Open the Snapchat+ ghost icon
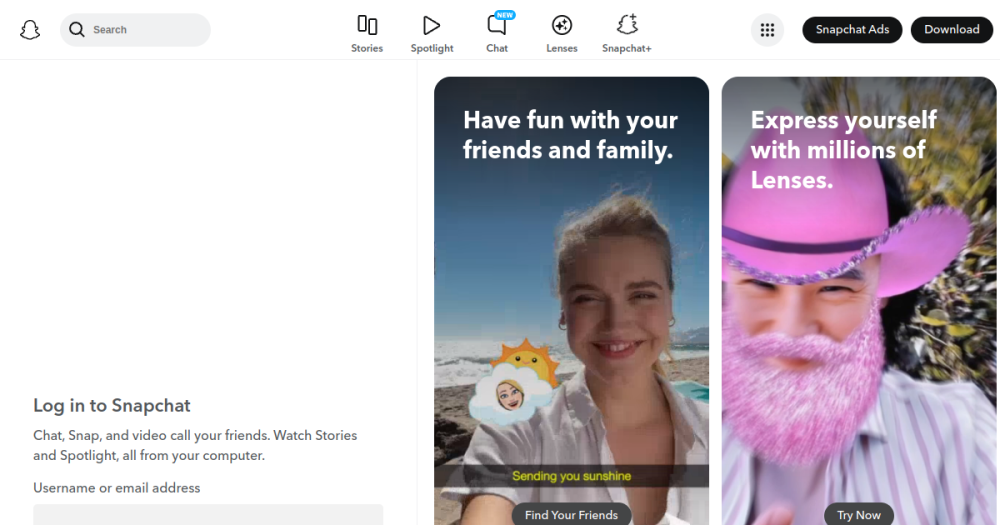 pyautogui.click(x=627, y=24)
